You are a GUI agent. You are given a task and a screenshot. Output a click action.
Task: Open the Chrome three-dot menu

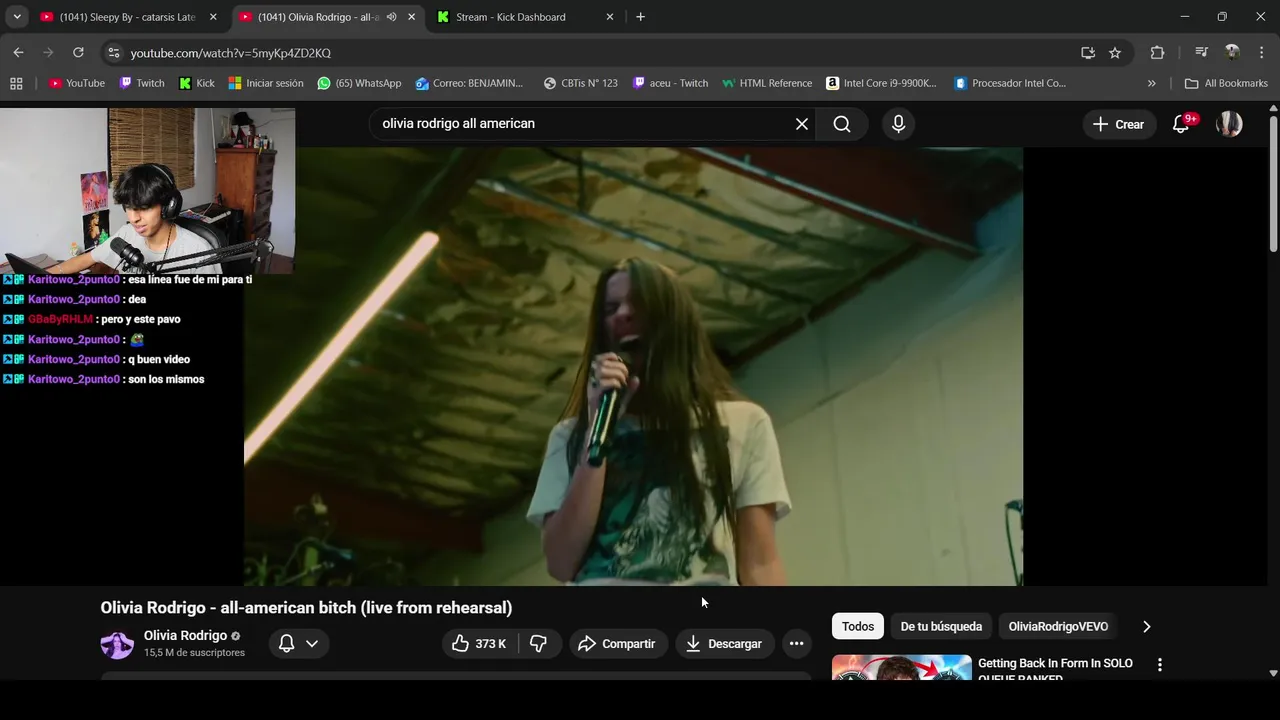point(1261,53)
